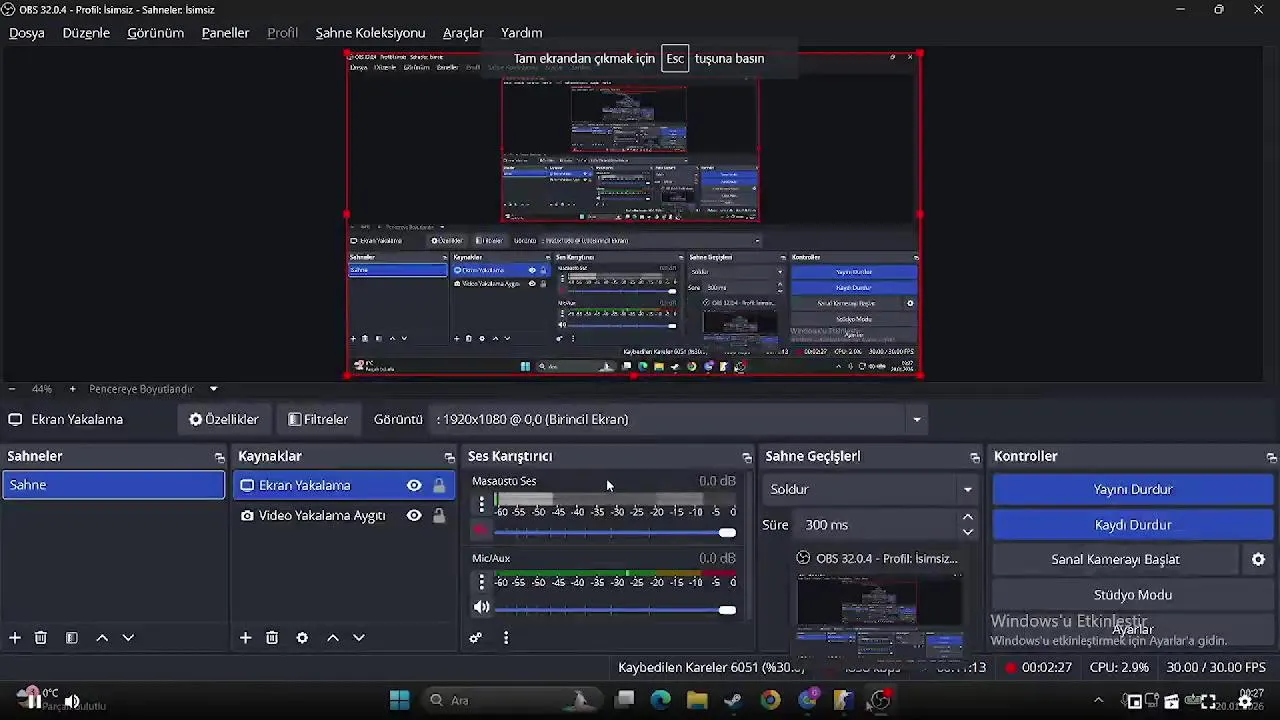Click Yayını Durdur to stop streaming

pos(1133,490)
